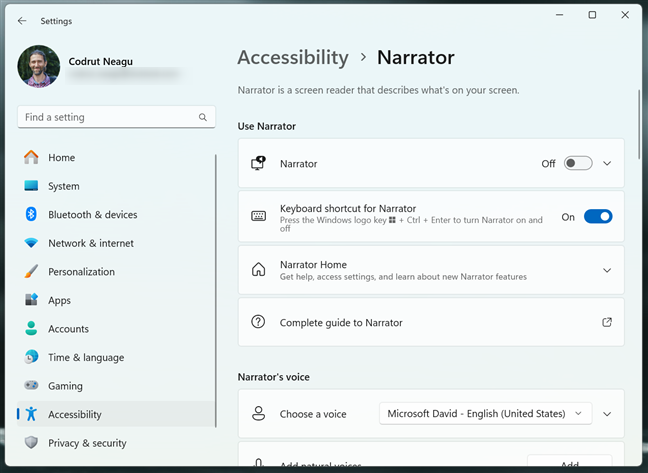
Task: Click the Find a setting search box
Action: click(116, 117)
